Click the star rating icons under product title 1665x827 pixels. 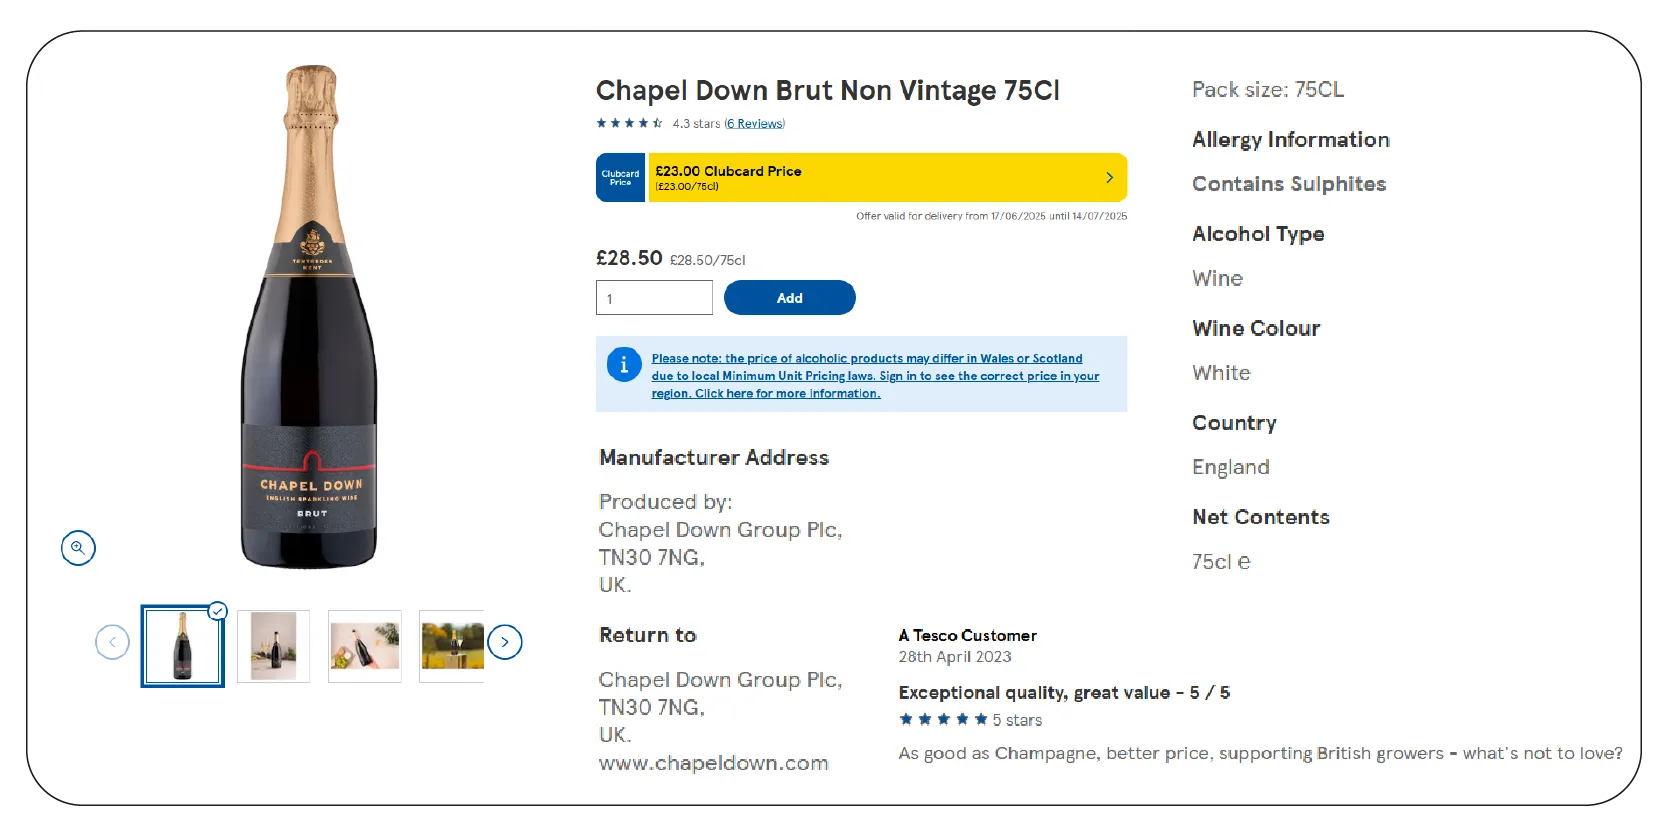[630, 124]
